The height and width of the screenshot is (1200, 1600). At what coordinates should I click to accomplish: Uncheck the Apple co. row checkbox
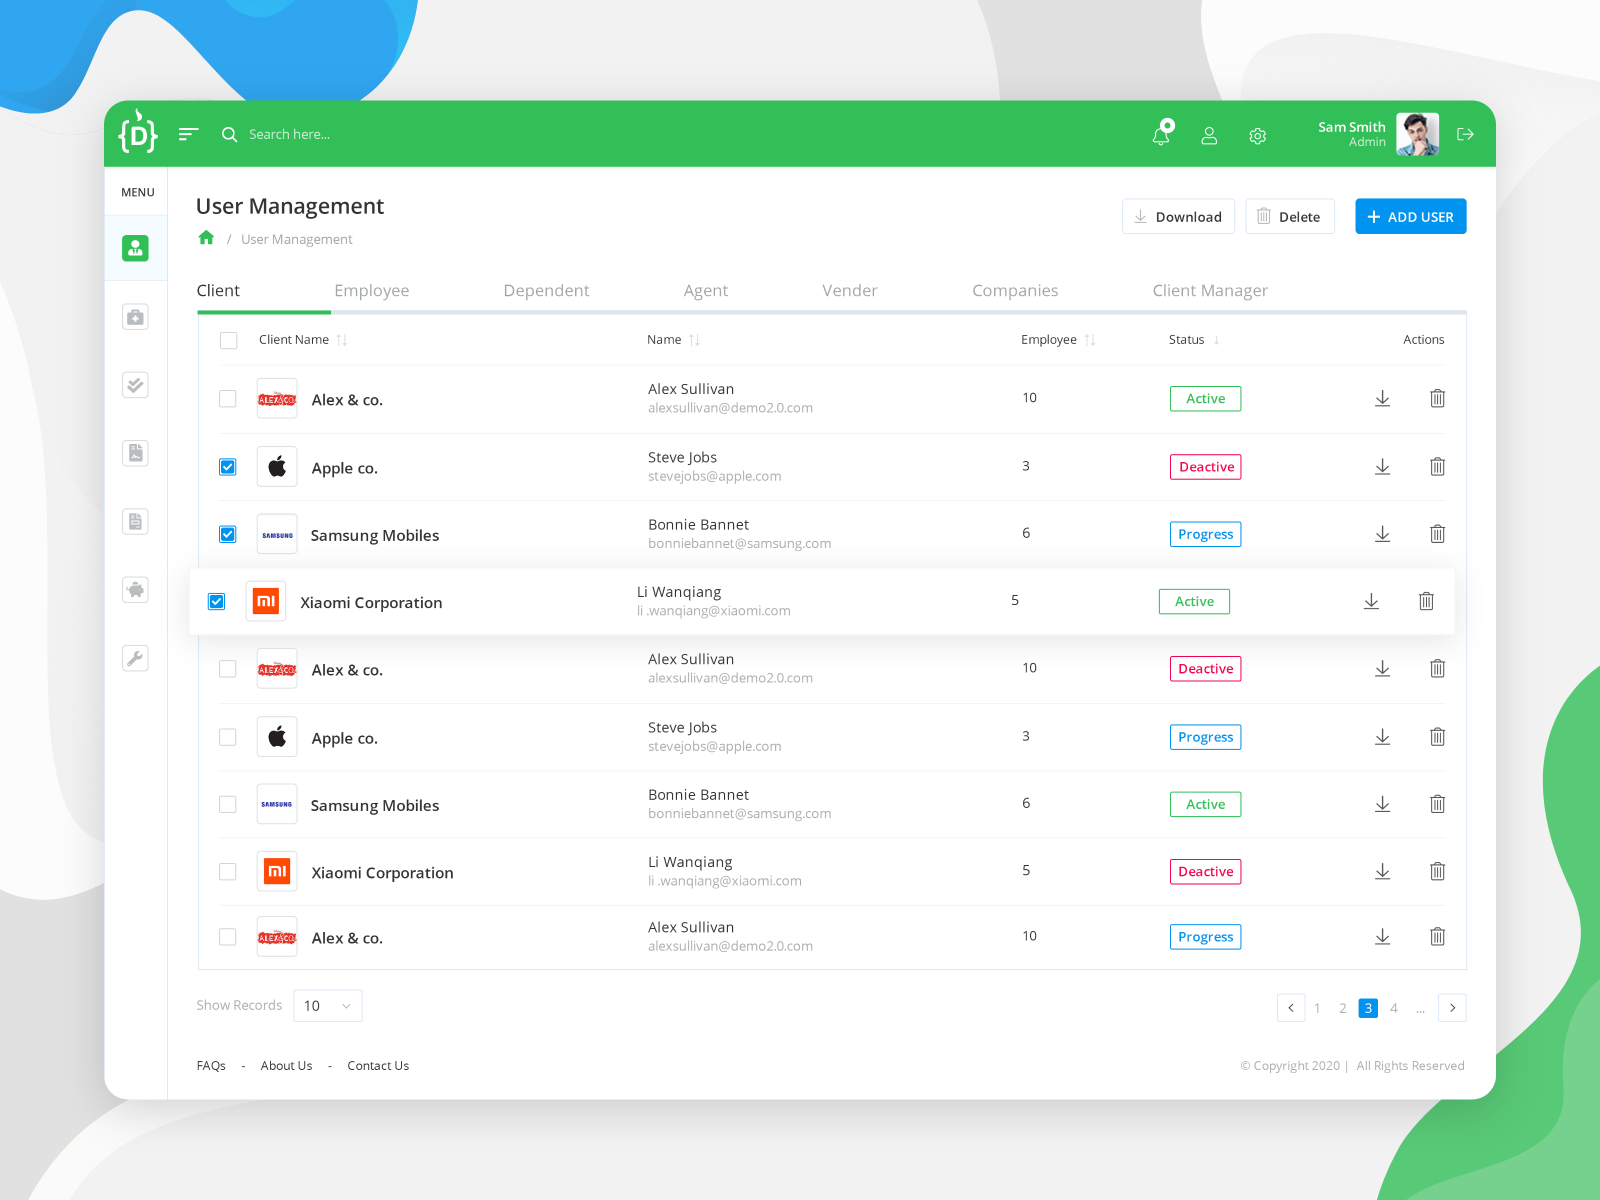(228, 466)
